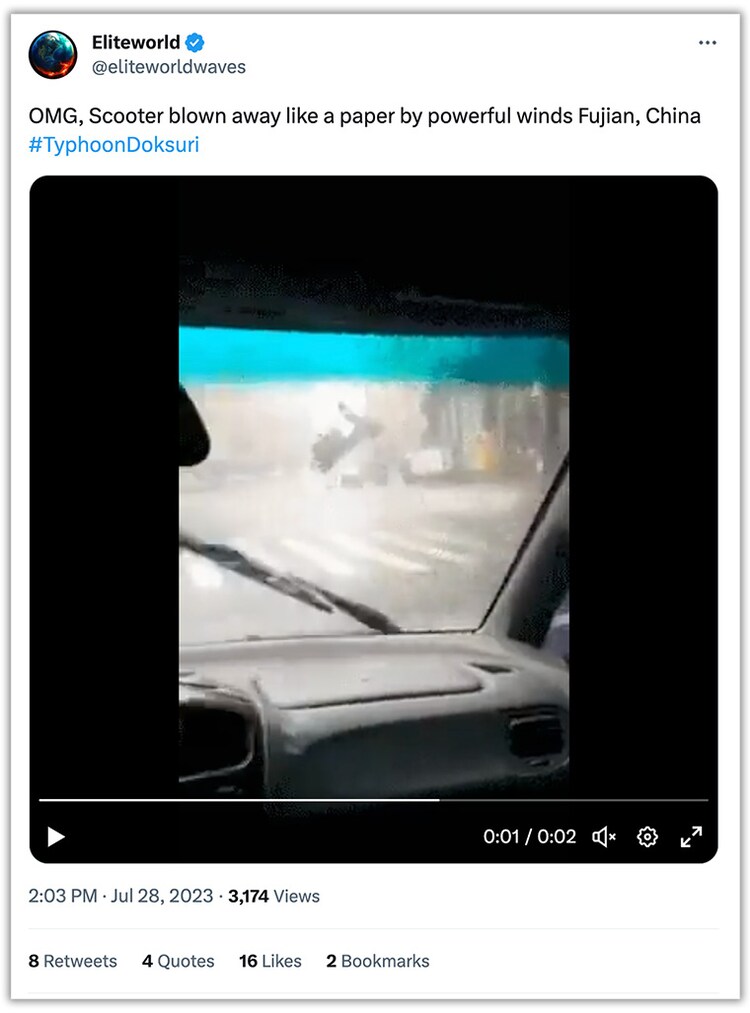Click the tweet text about Fujian scooter
This screenshot has width=750, height=1013.
click(x=364, y=116)
